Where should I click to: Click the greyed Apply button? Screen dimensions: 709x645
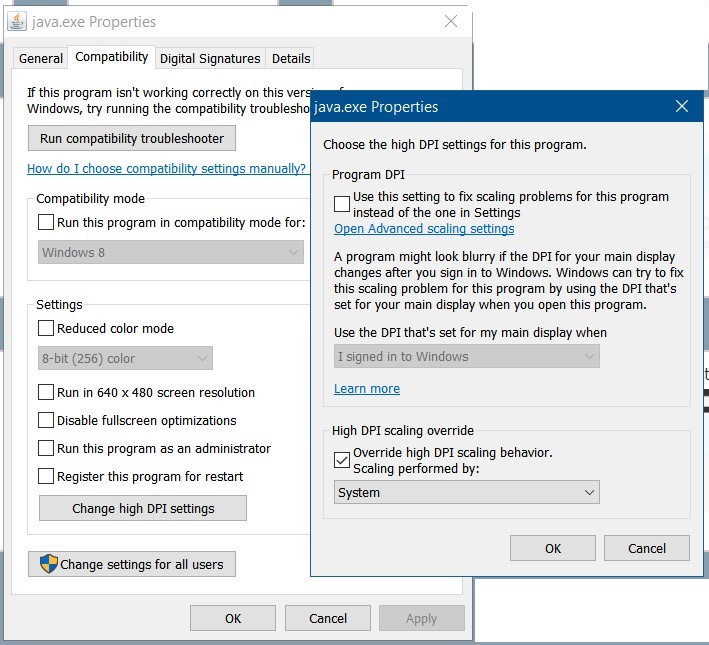[x=421, y=618]
